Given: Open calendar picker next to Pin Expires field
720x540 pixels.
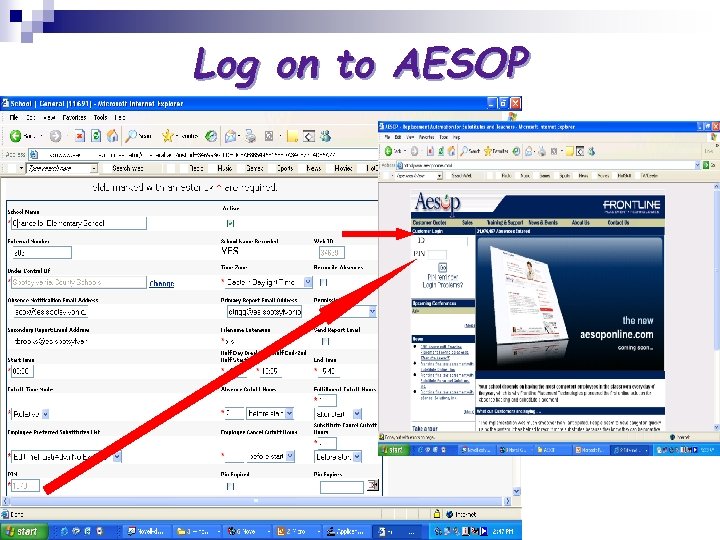Looking at the screenshot, I should [x=373, y=485].
